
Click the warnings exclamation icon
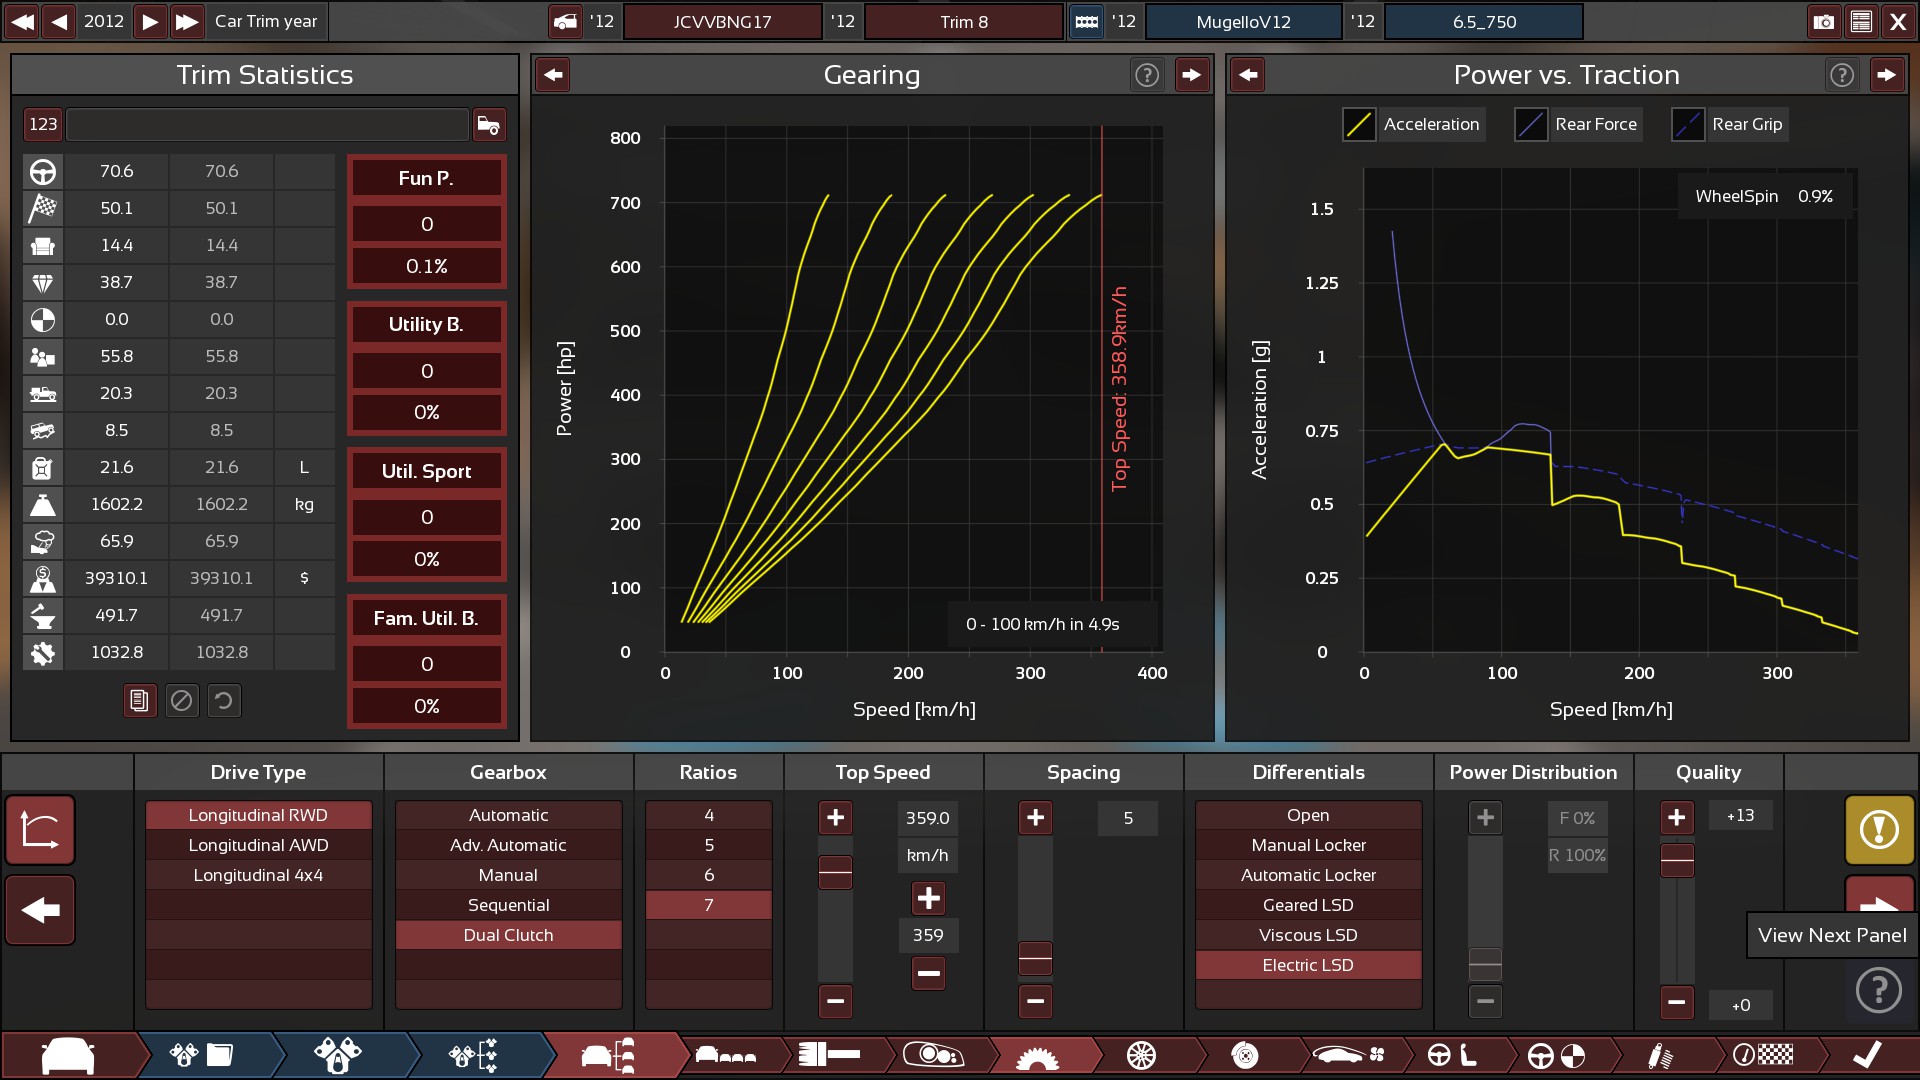click(1878, 829)
